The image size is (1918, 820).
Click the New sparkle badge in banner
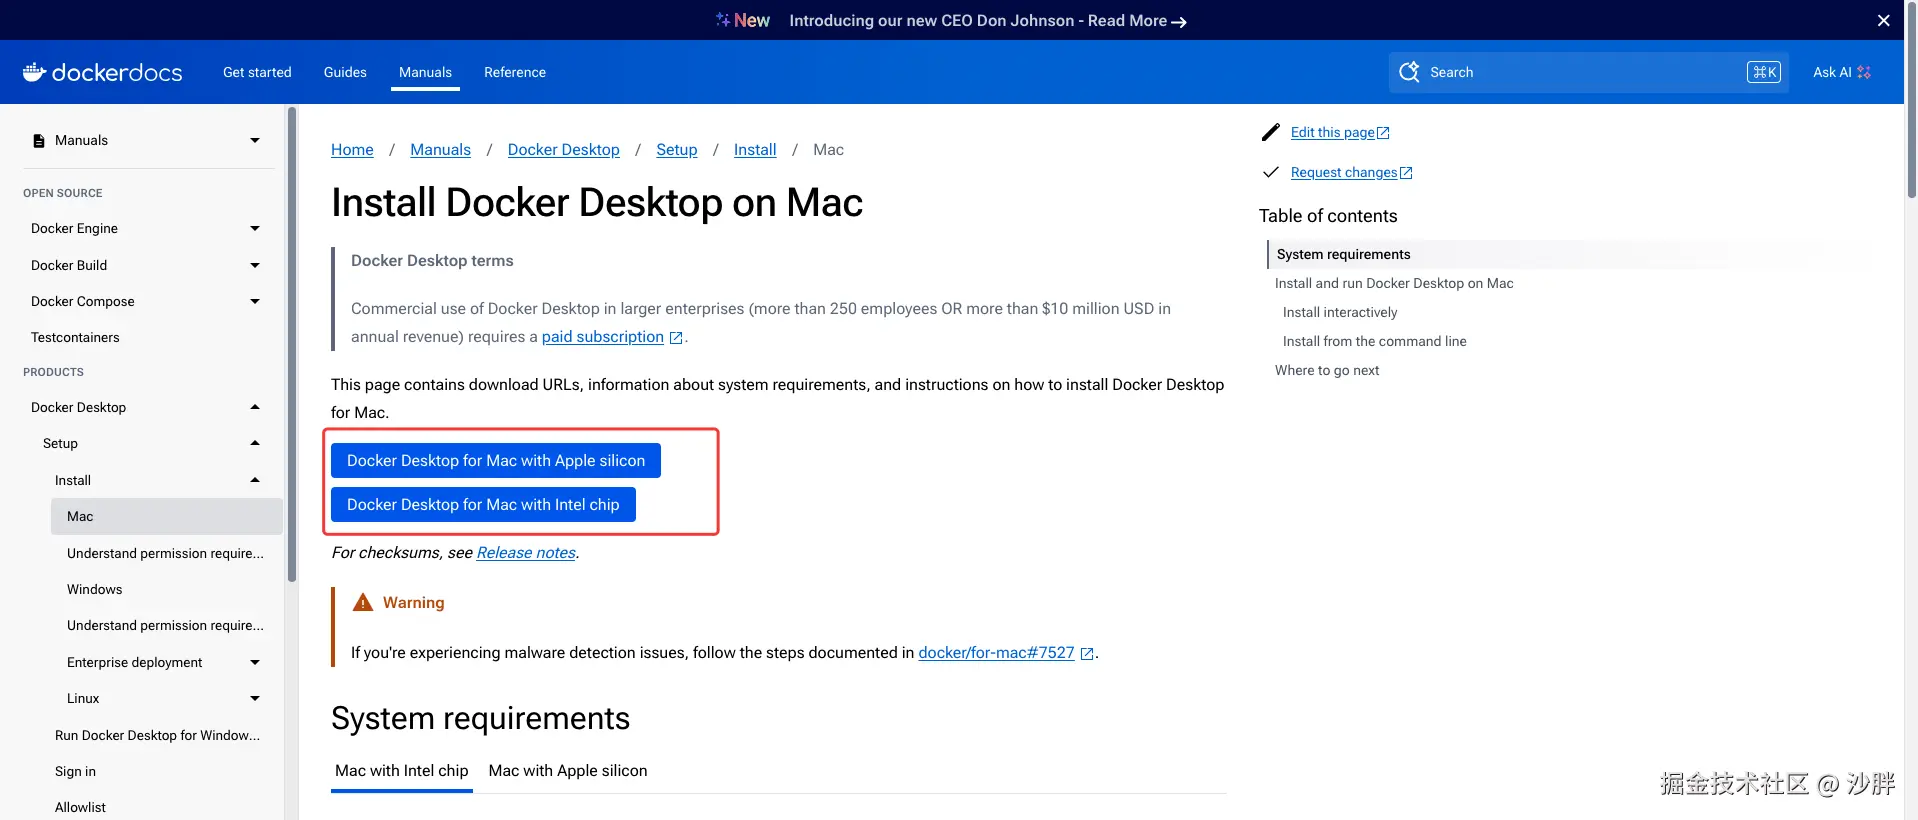[743, 20]
